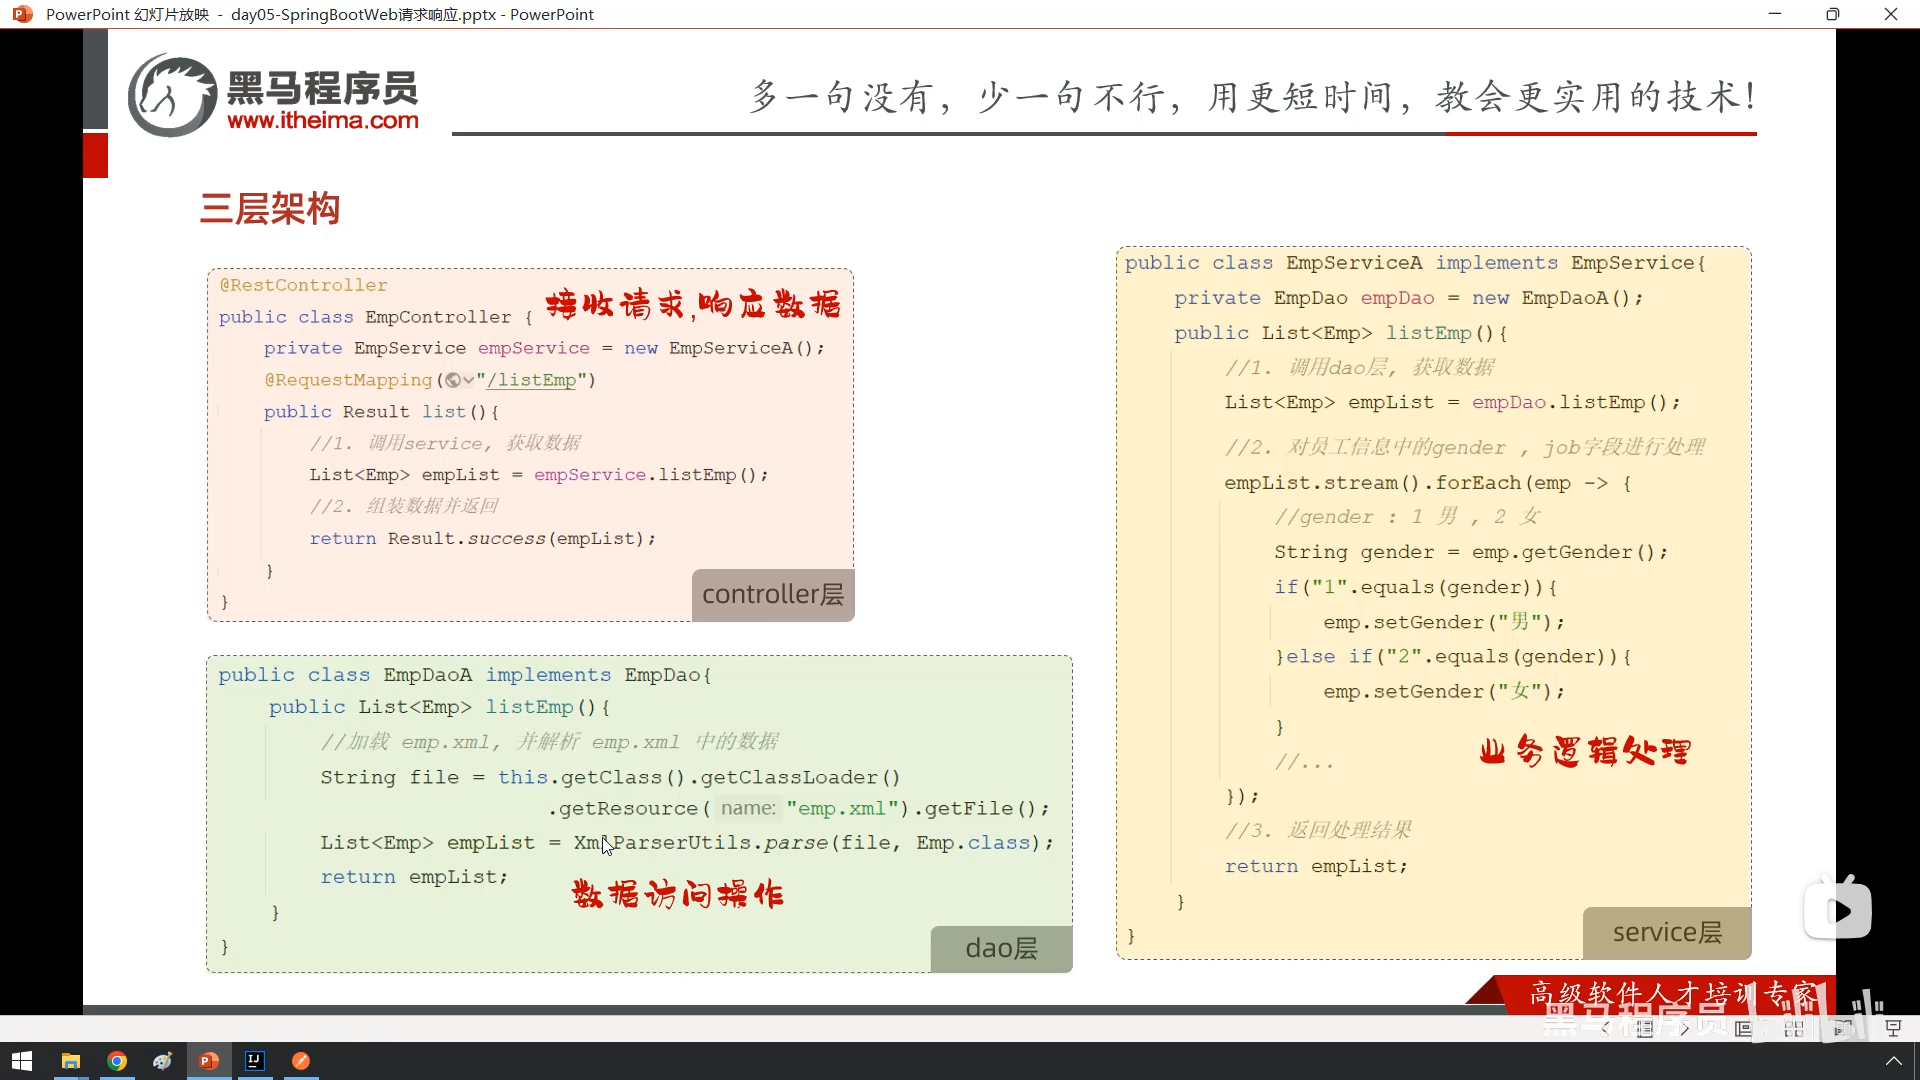Open Windows Start menu

tap(22, 1061)
